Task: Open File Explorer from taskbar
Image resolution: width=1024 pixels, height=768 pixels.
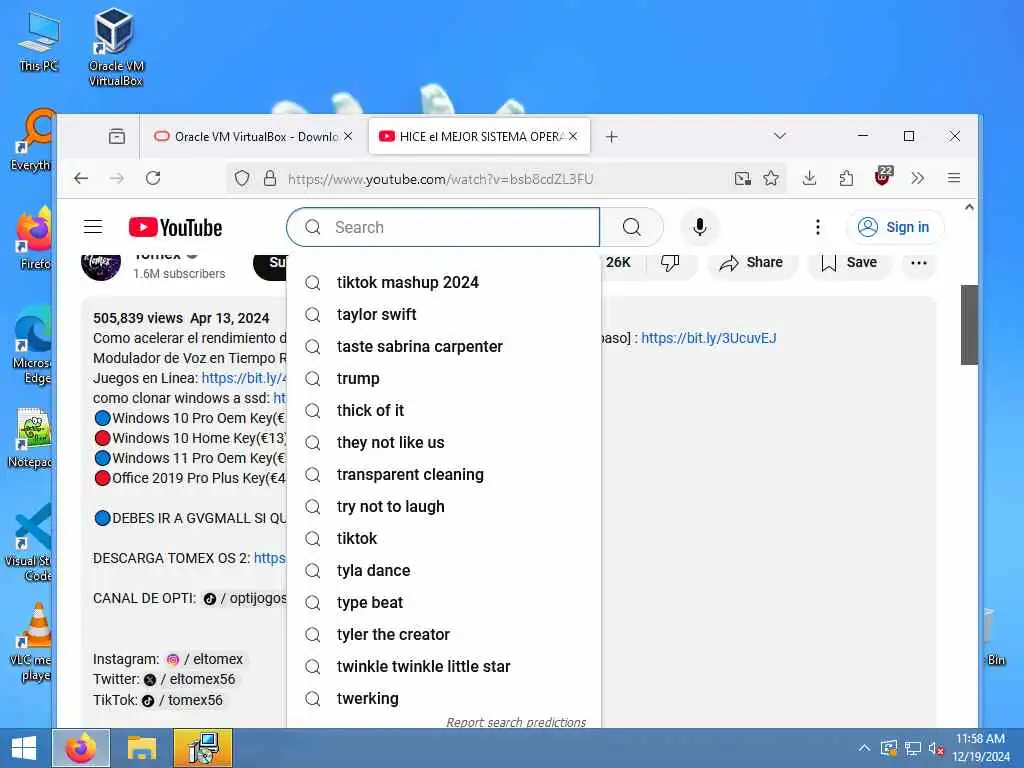Action: (x=142, y=748)
